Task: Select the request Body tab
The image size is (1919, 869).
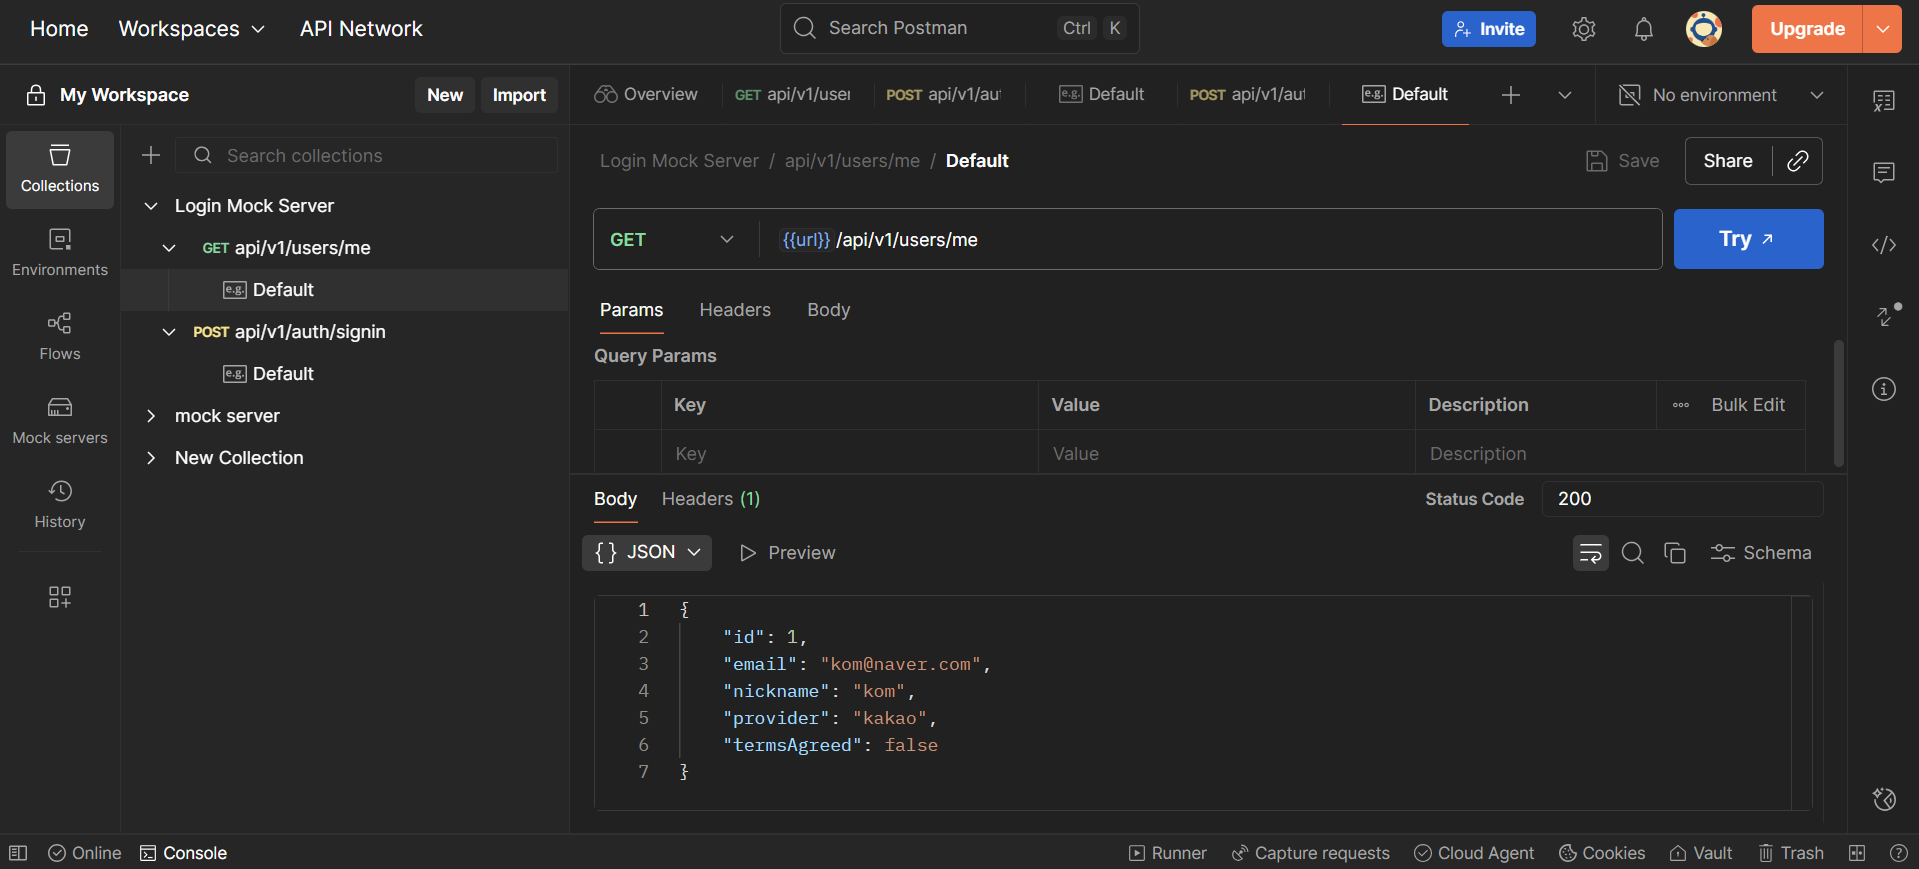Action: point(829,310)
